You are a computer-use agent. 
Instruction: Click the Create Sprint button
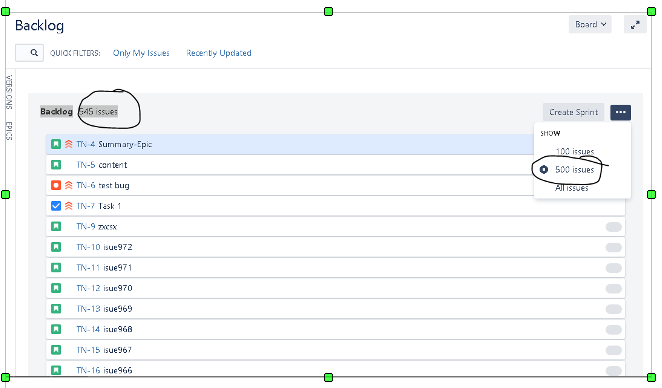[573, 112]
